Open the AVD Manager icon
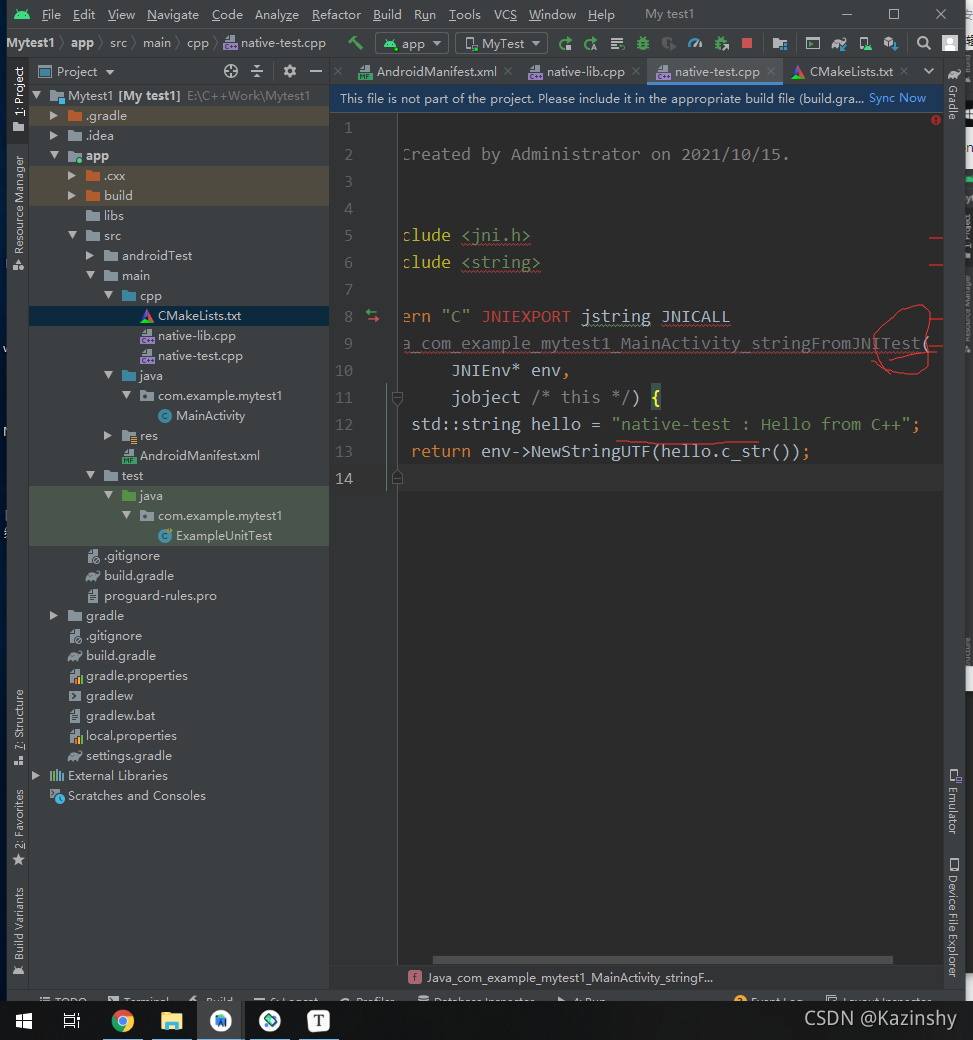Image resolution: width=973 pixels, height=1040 pixels. tap(865, 44)
